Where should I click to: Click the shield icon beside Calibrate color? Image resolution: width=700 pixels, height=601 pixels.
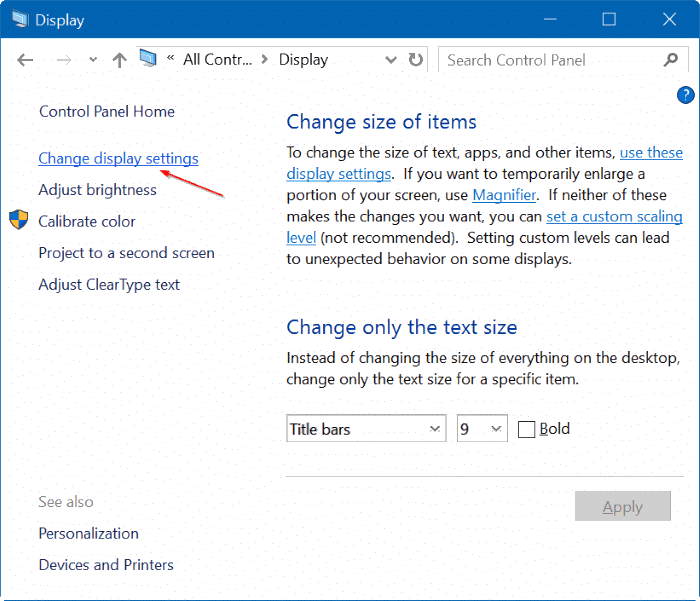[x=19, y=220]
